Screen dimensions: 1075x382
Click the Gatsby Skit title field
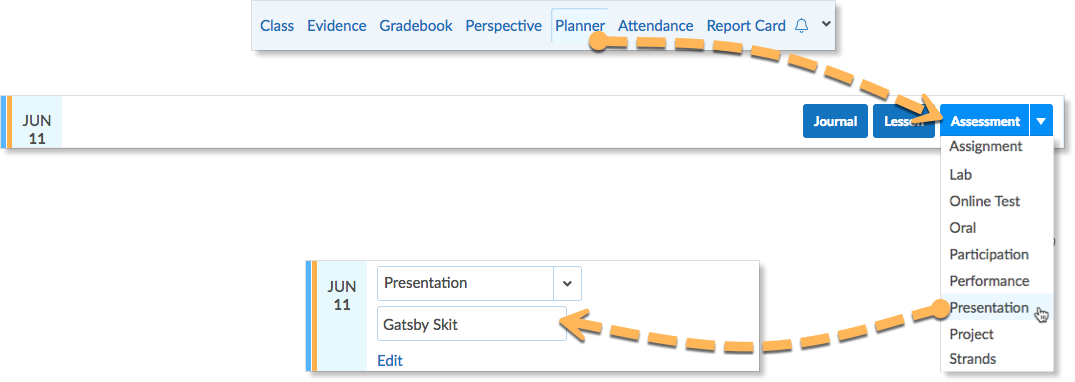(472, 324)
